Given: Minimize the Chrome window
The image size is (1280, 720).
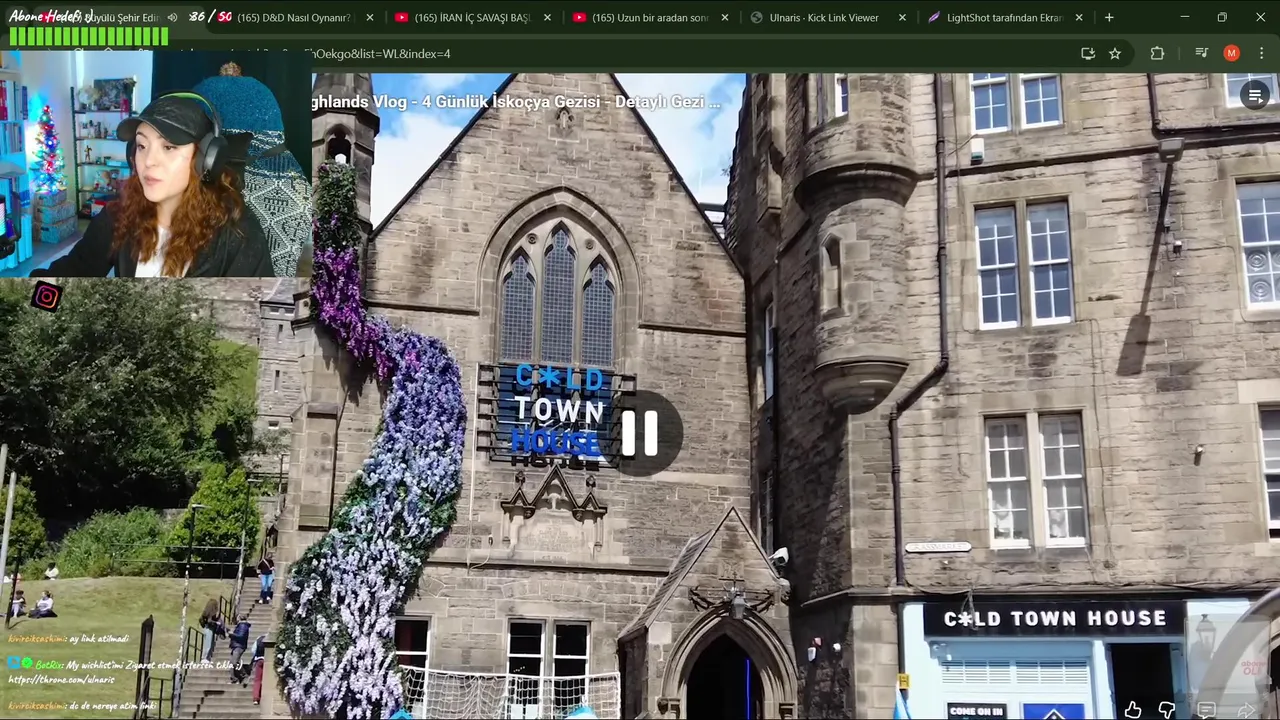Looking at the screenshot, I should pyautogui.click(x=1185, y=17).
